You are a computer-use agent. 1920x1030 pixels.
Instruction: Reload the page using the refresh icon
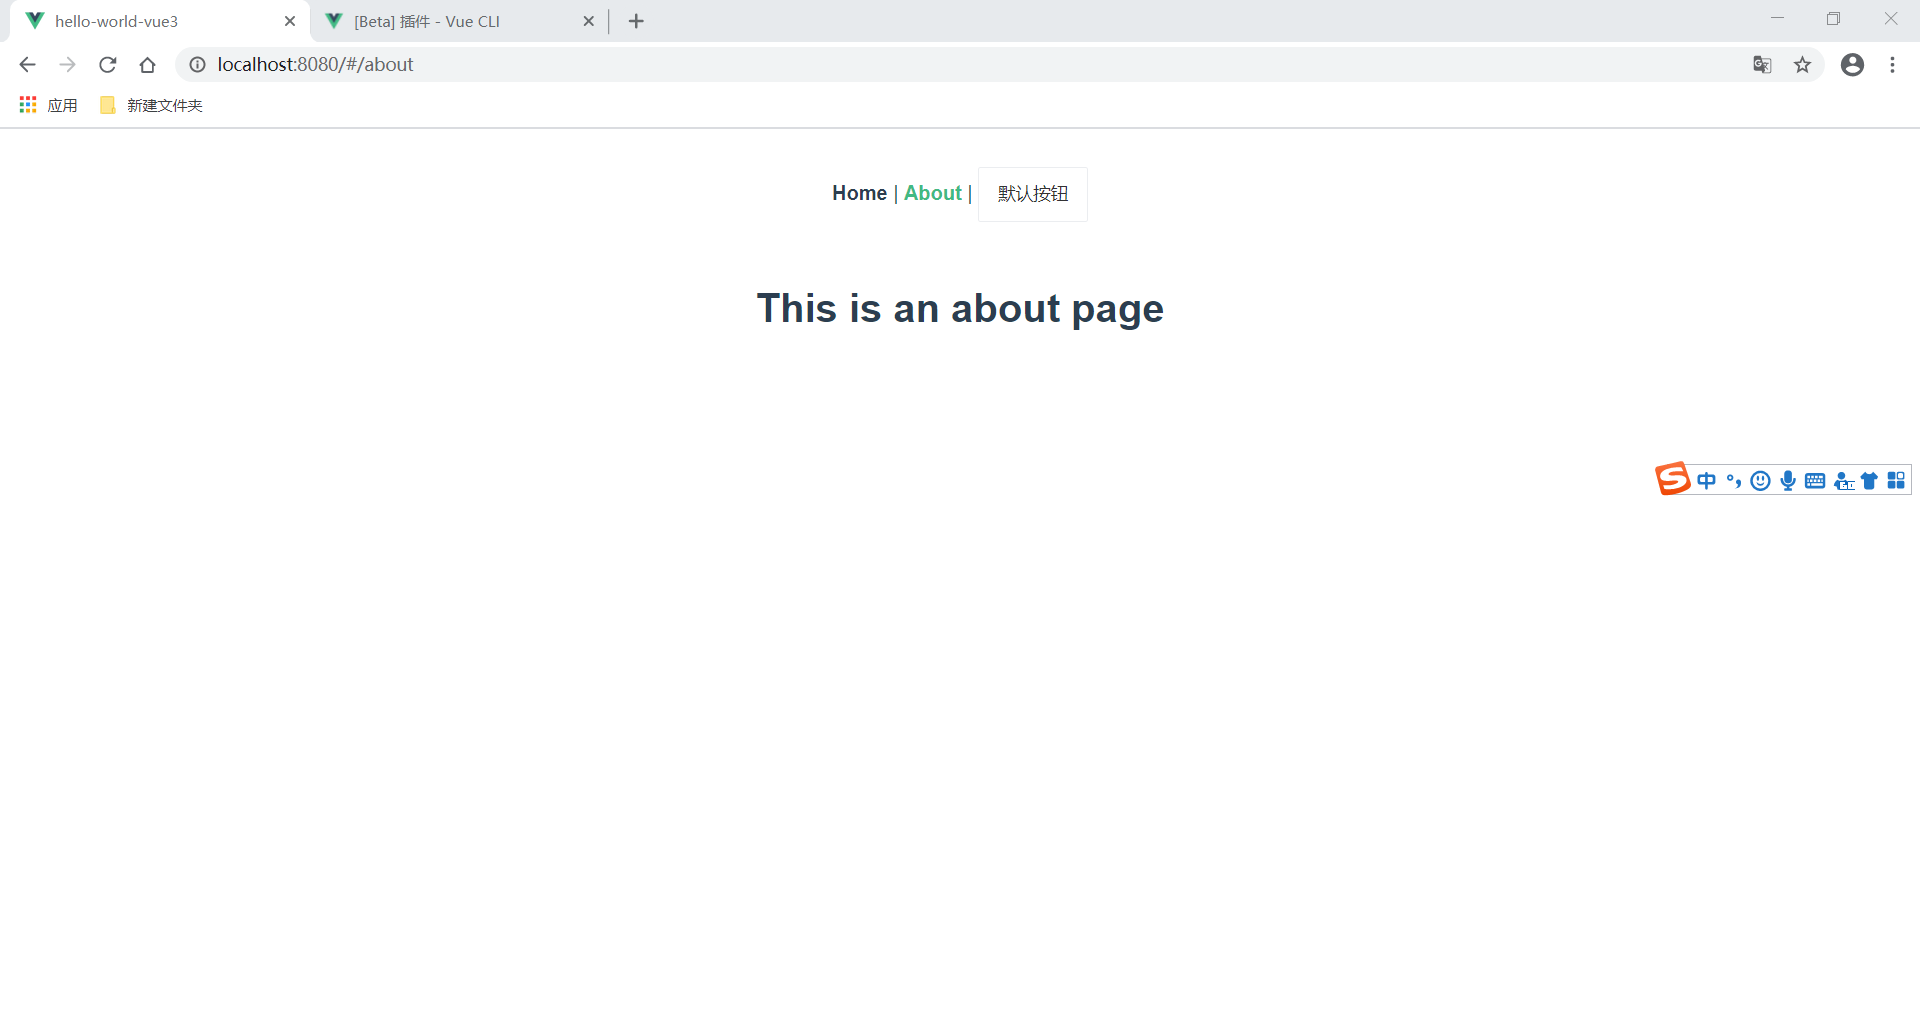pyautogui.click(x=107, y=64)
